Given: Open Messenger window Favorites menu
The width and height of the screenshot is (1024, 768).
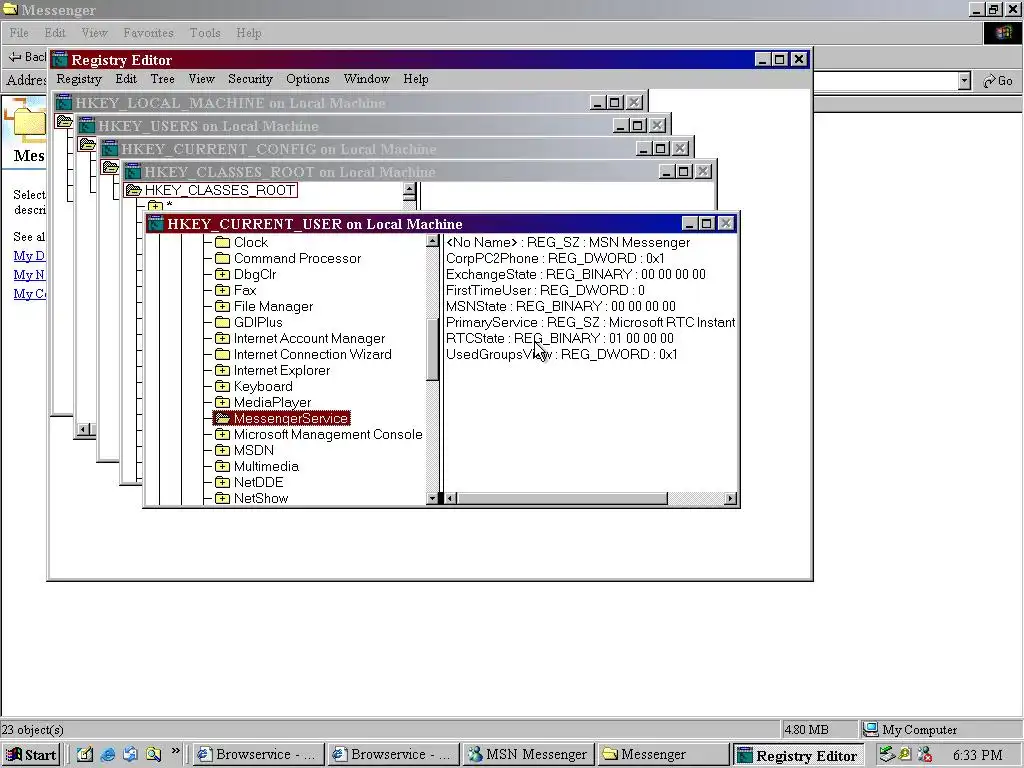Looking at the screenshot, I should [148, 33].
